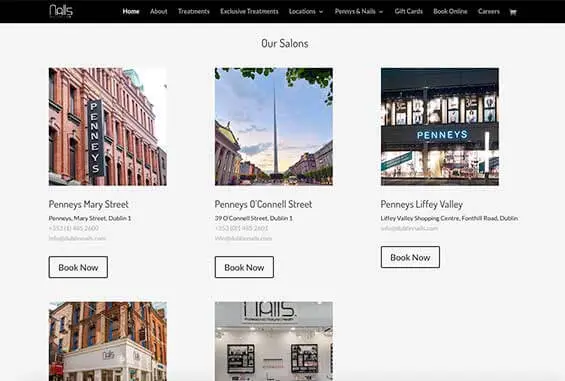This screenshot has width=565, height=381.
Task: Open the Penneys Liffey Valley storefront photo
Action: pyautogui.click(x=440, y=127)
